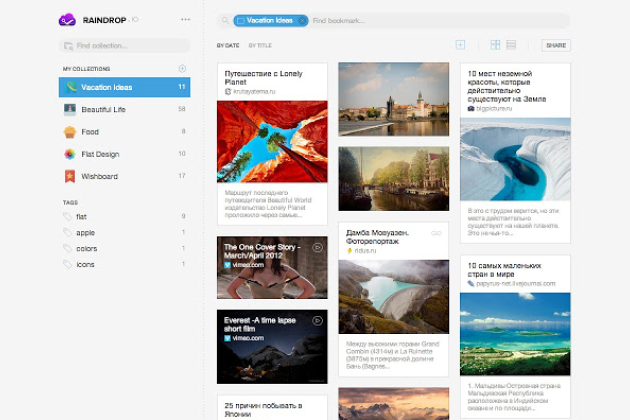
Task: Open the bookmark about 10 smallest countries
Action: (x=504, y=270)
